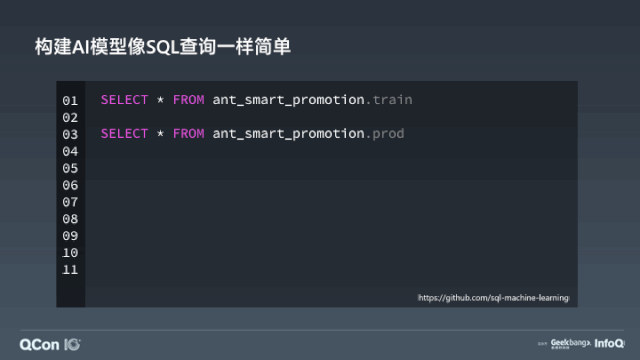The image size is (640, 360).
Task: Open the github.com/sql-machine-learning link
Action: (493, 298)
